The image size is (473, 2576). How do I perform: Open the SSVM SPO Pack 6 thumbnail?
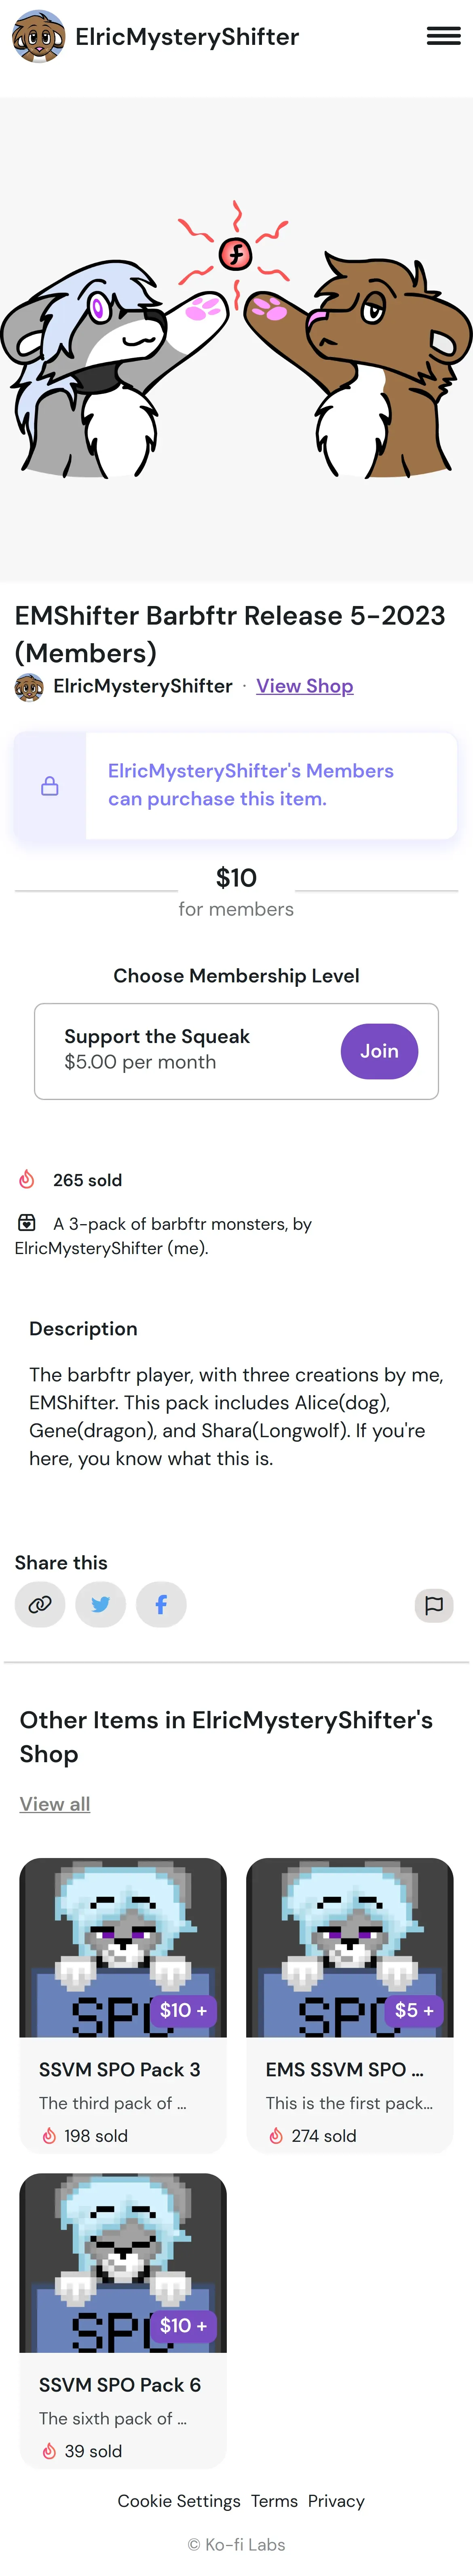click(123, 2262)
